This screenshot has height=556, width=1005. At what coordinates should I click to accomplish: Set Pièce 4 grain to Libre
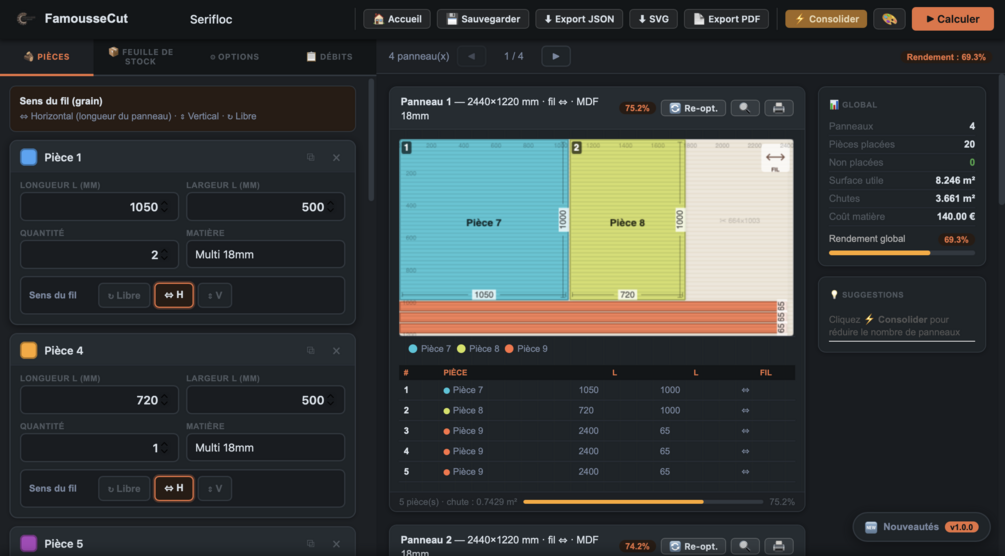[124, 488]
